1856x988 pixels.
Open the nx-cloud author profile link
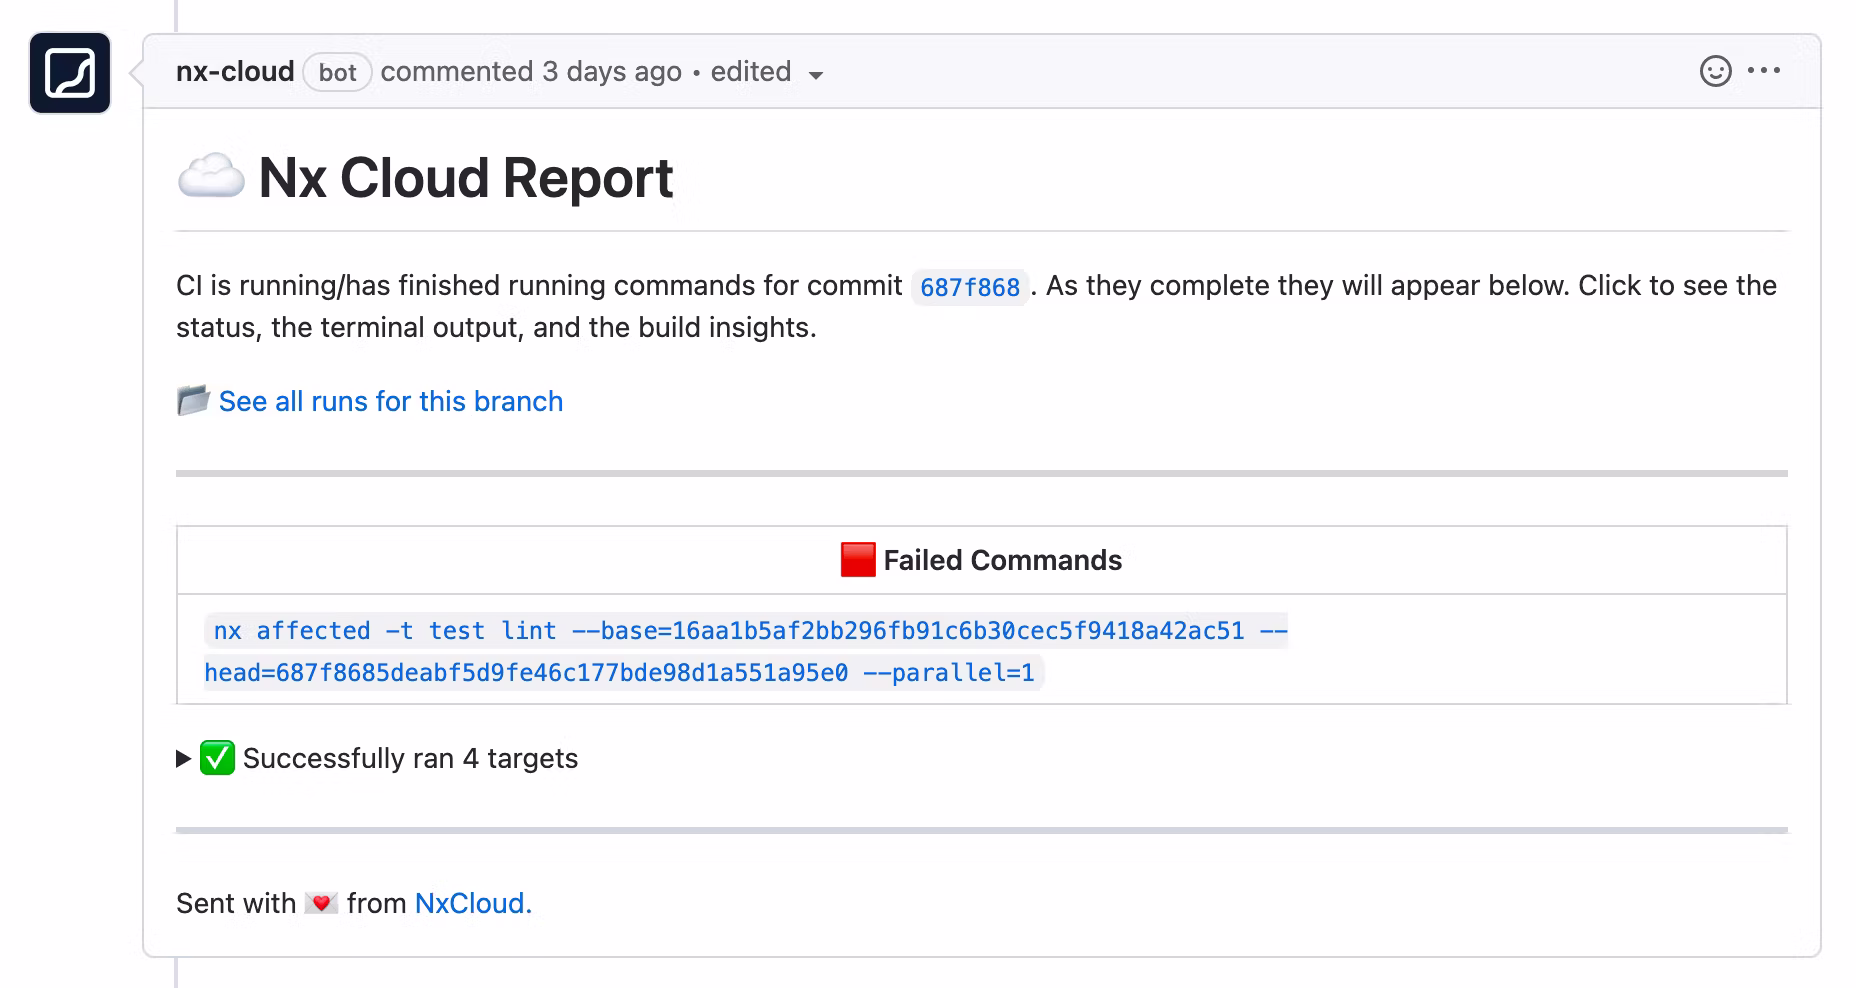click(x=235, y=72)
